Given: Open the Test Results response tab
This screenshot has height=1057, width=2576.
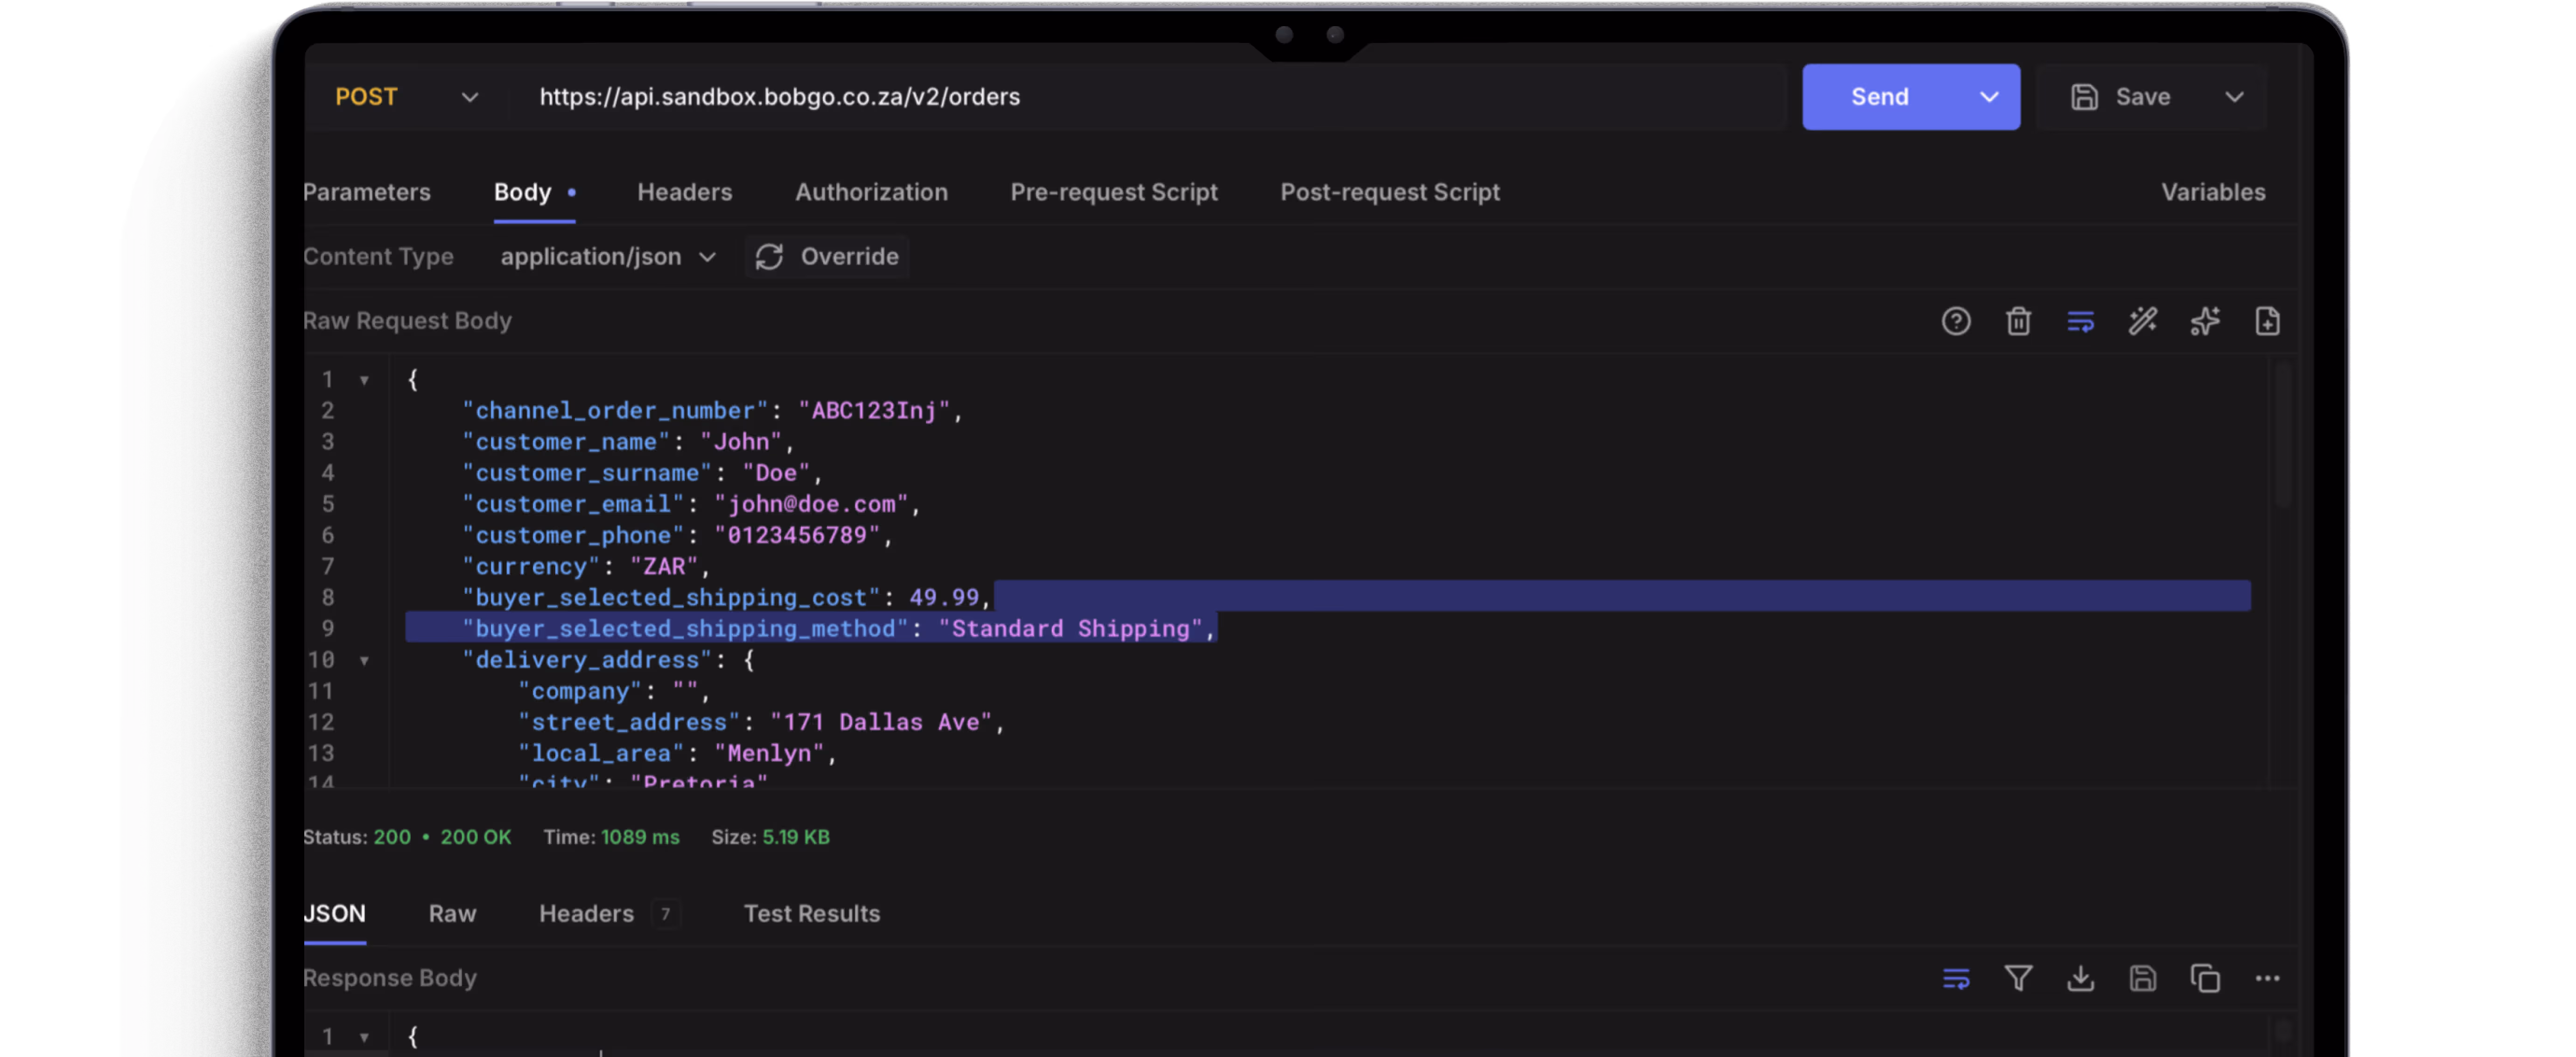Looking at the screenshot, I should pyautogui.click(x=811, y=913).
